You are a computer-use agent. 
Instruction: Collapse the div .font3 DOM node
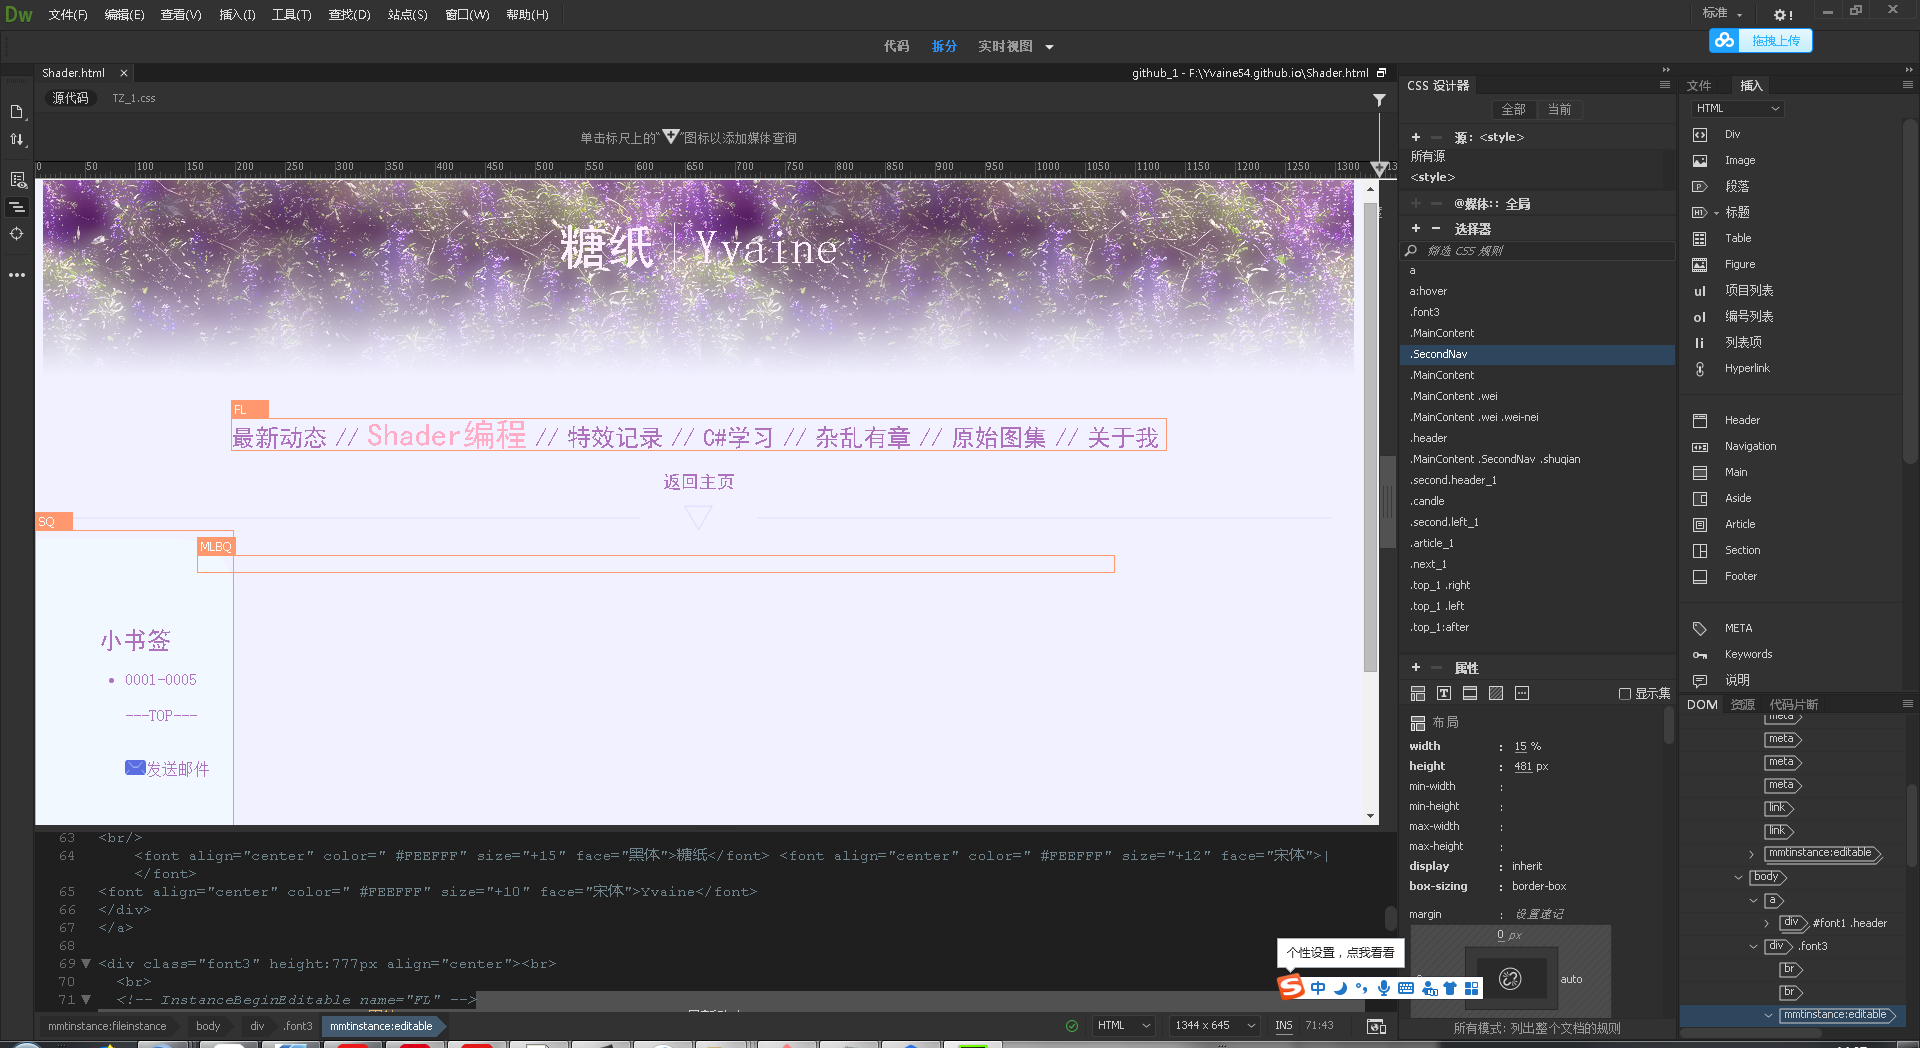coord(1753,946)
